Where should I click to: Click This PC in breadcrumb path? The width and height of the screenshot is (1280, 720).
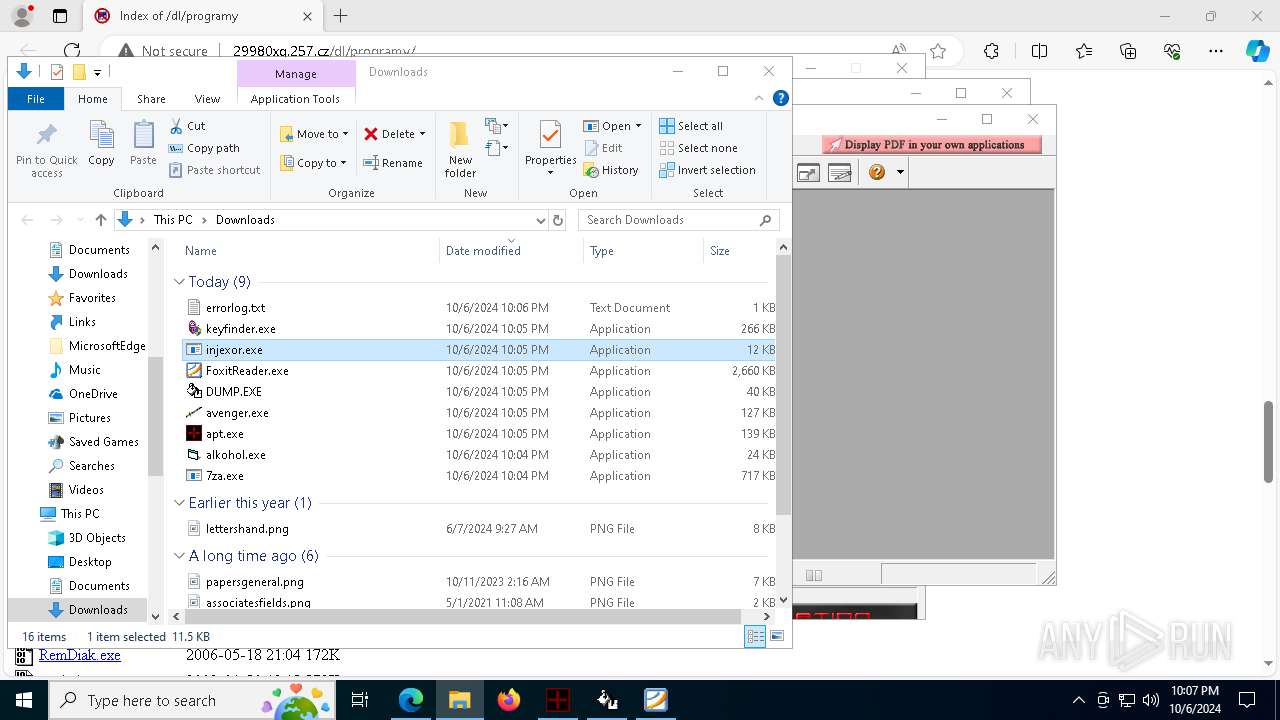pos(172,220)
